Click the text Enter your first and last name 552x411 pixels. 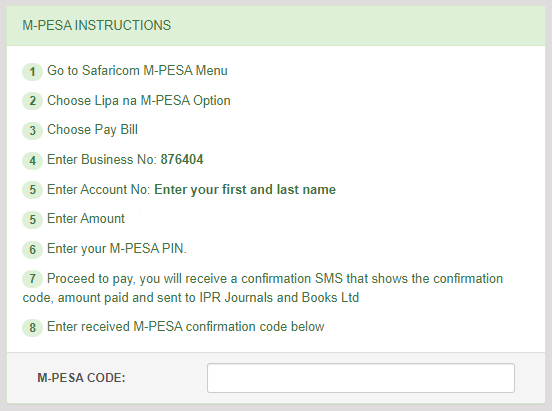[245, 189]
